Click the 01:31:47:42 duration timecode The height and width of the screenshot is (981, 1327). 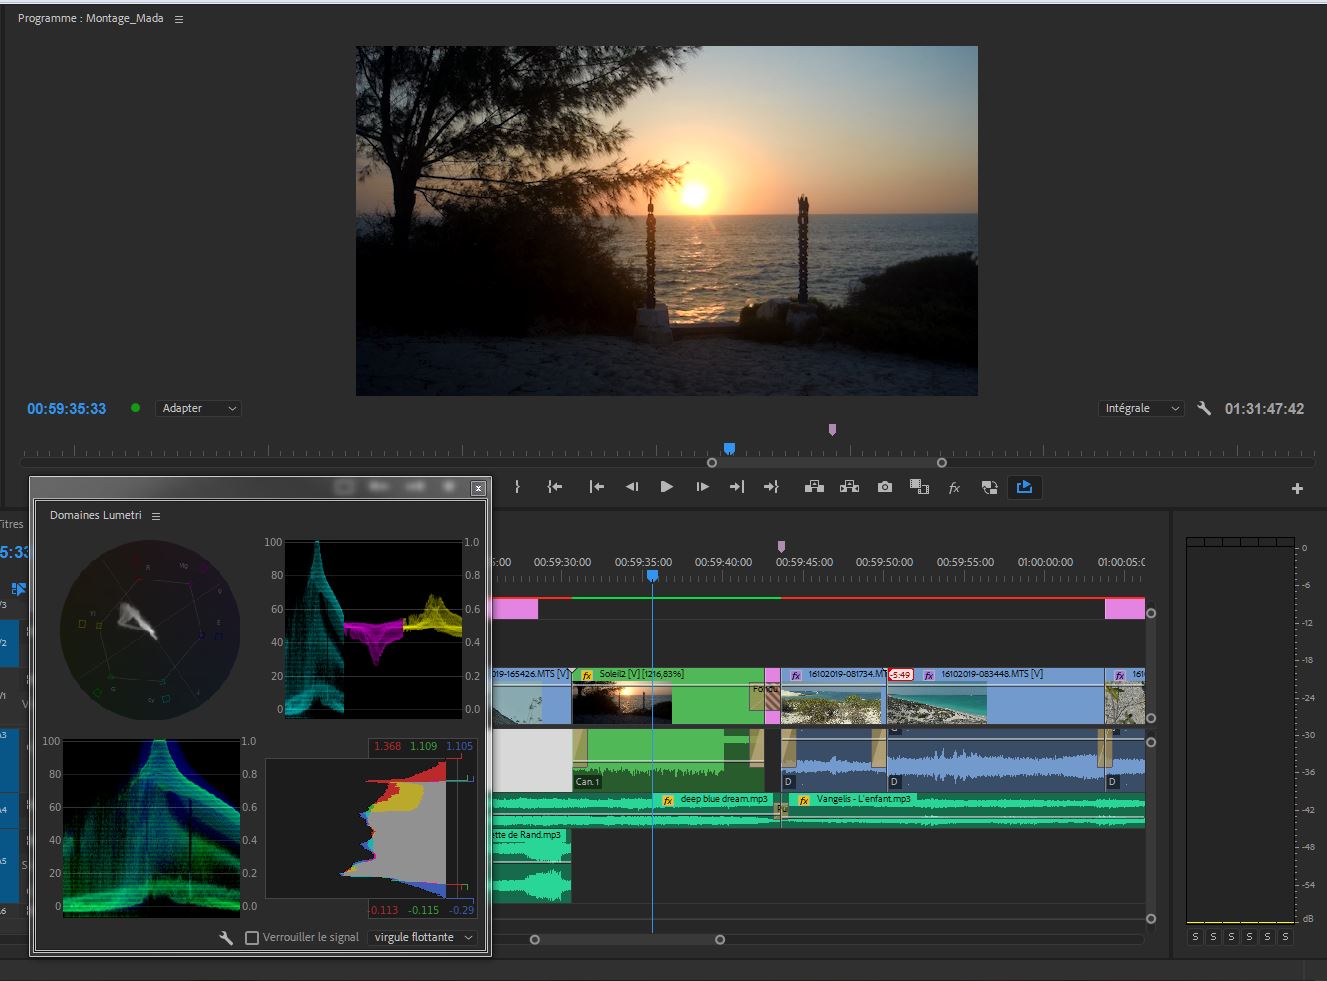click(x=1264, y=408)
